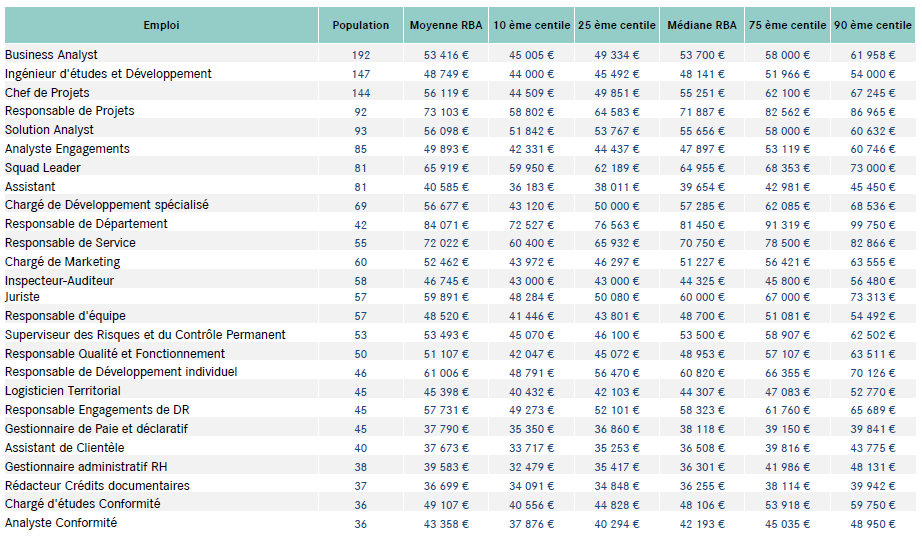Click the 10 ème centile header
922x539 pixels.
(x=531, y=25)
